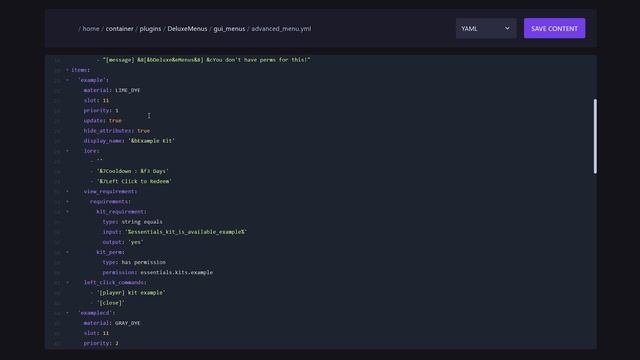640x360 pixels.
Task: Collapse the kit_perm: block
Action: click(x=67, y=252)
